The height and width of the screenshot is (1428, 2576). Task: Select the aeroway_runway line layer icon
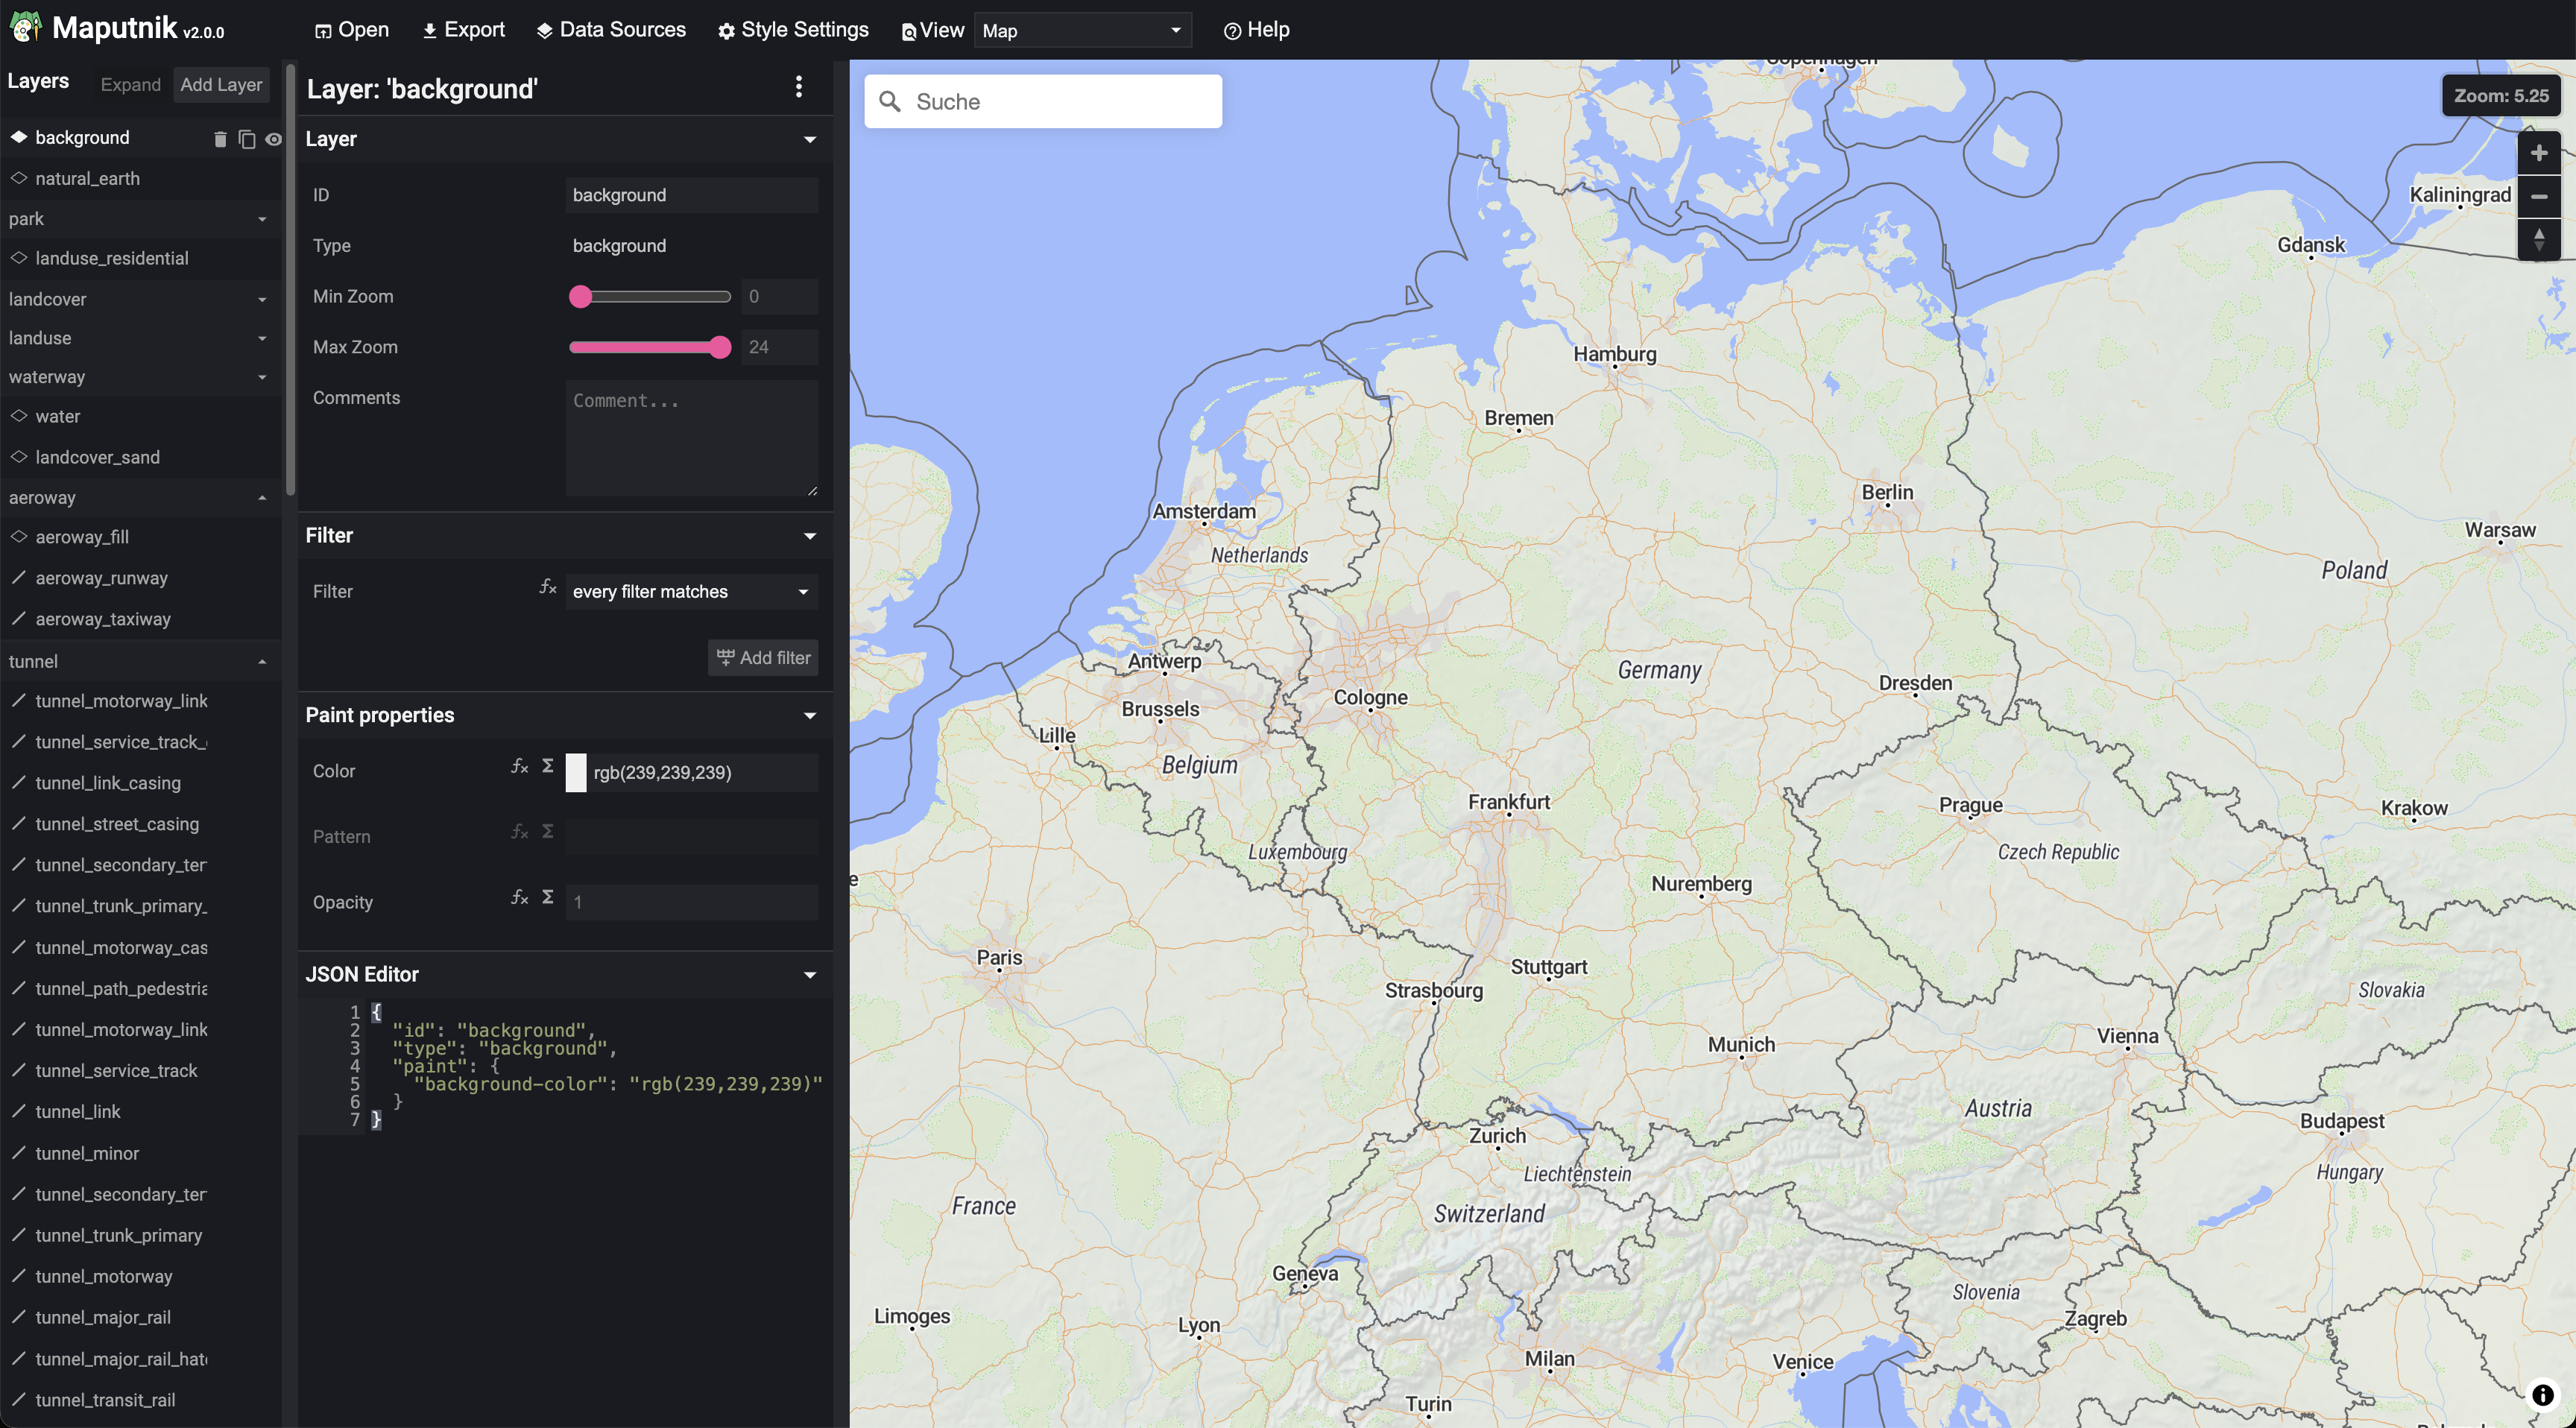tap(19, 577)
